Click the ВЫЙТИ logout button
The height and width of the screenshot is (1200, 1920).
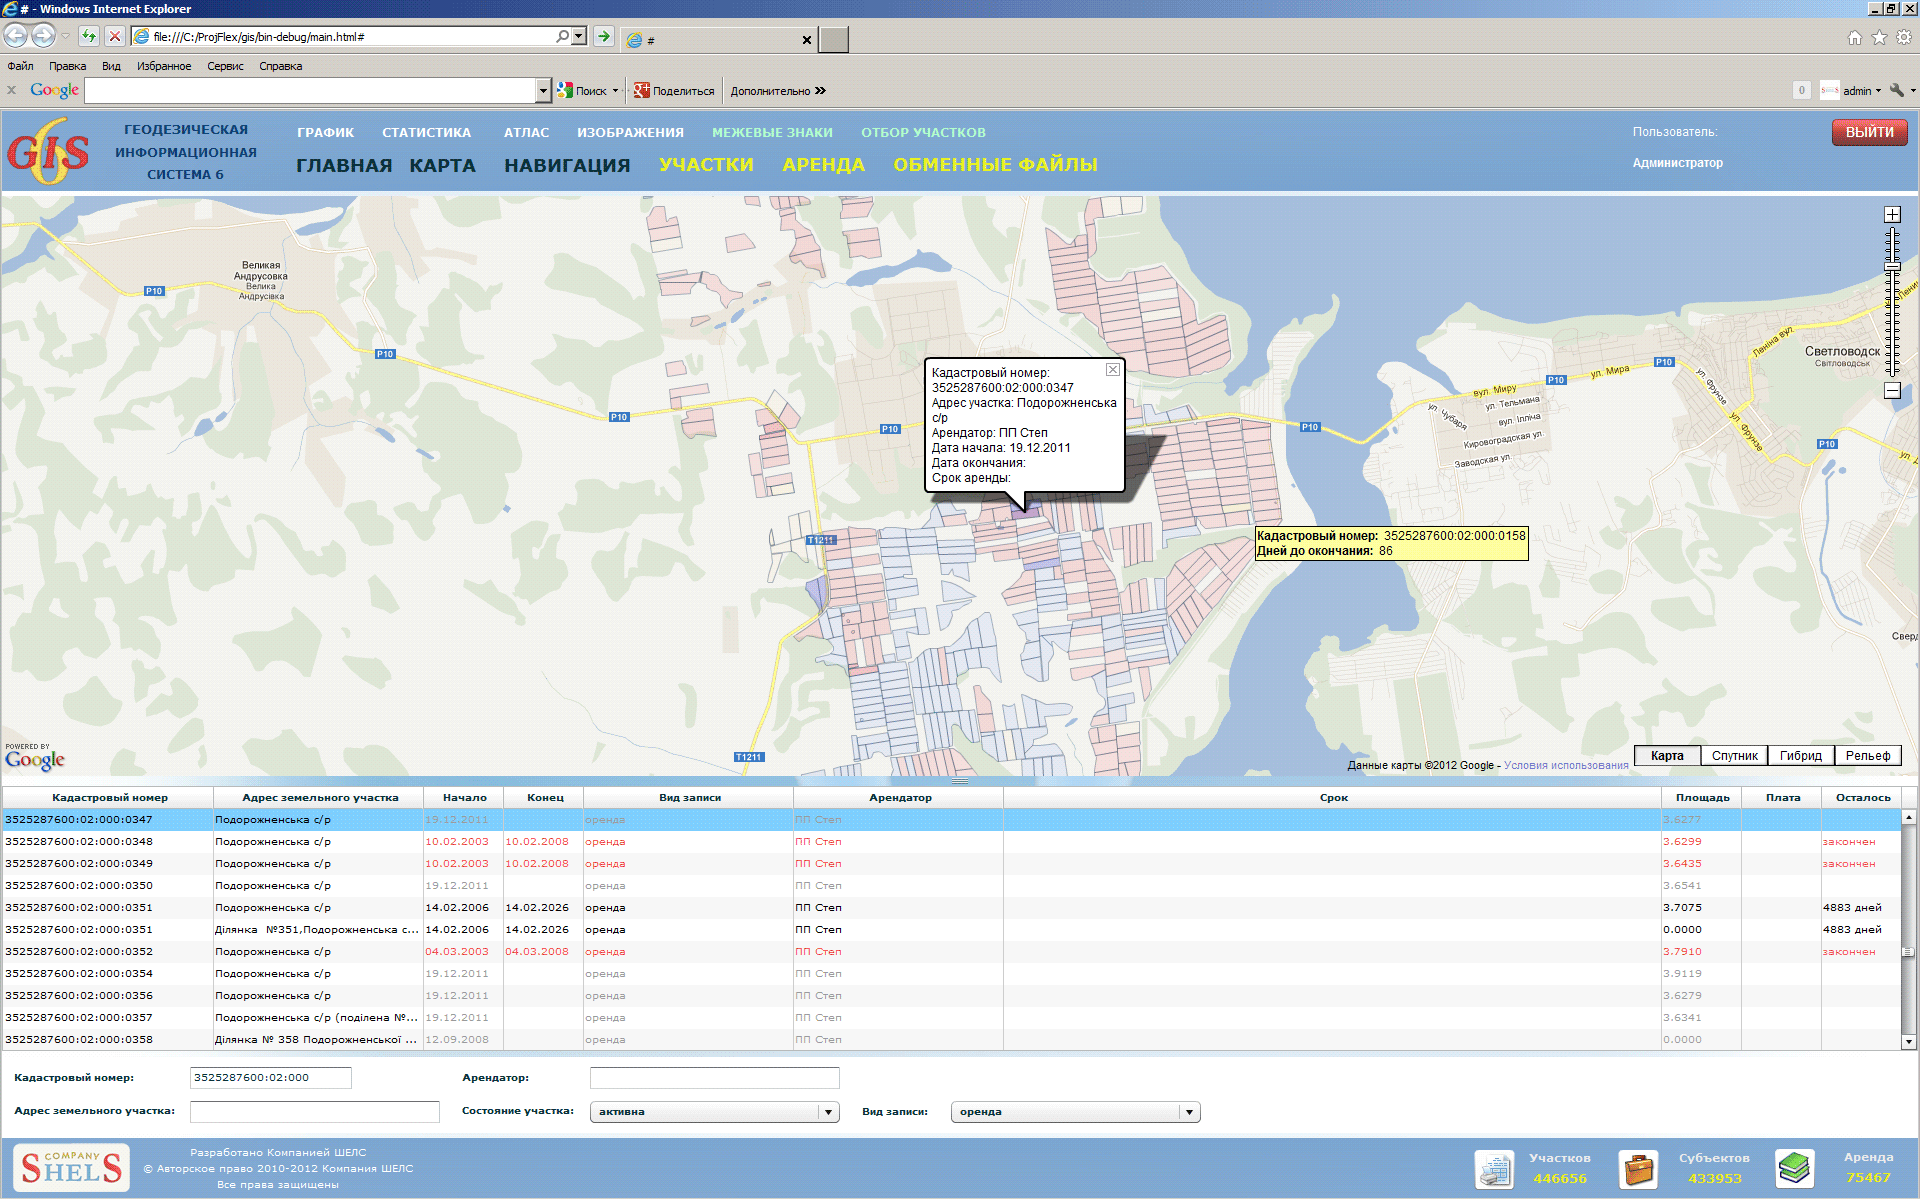point(1869,132)
